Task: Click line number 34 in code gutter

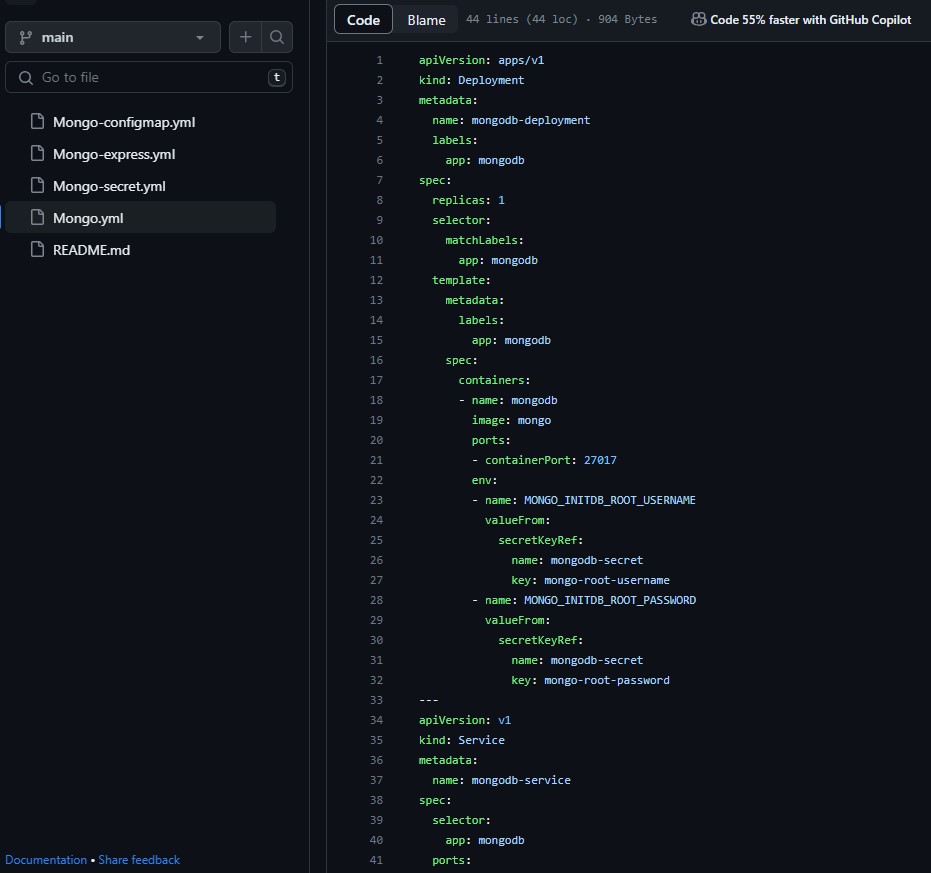Action: (376, 720)
